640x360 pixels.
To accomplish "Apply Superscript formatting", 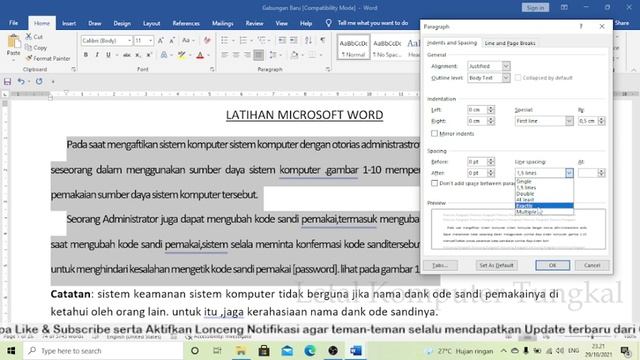I will tap(149, 55).
